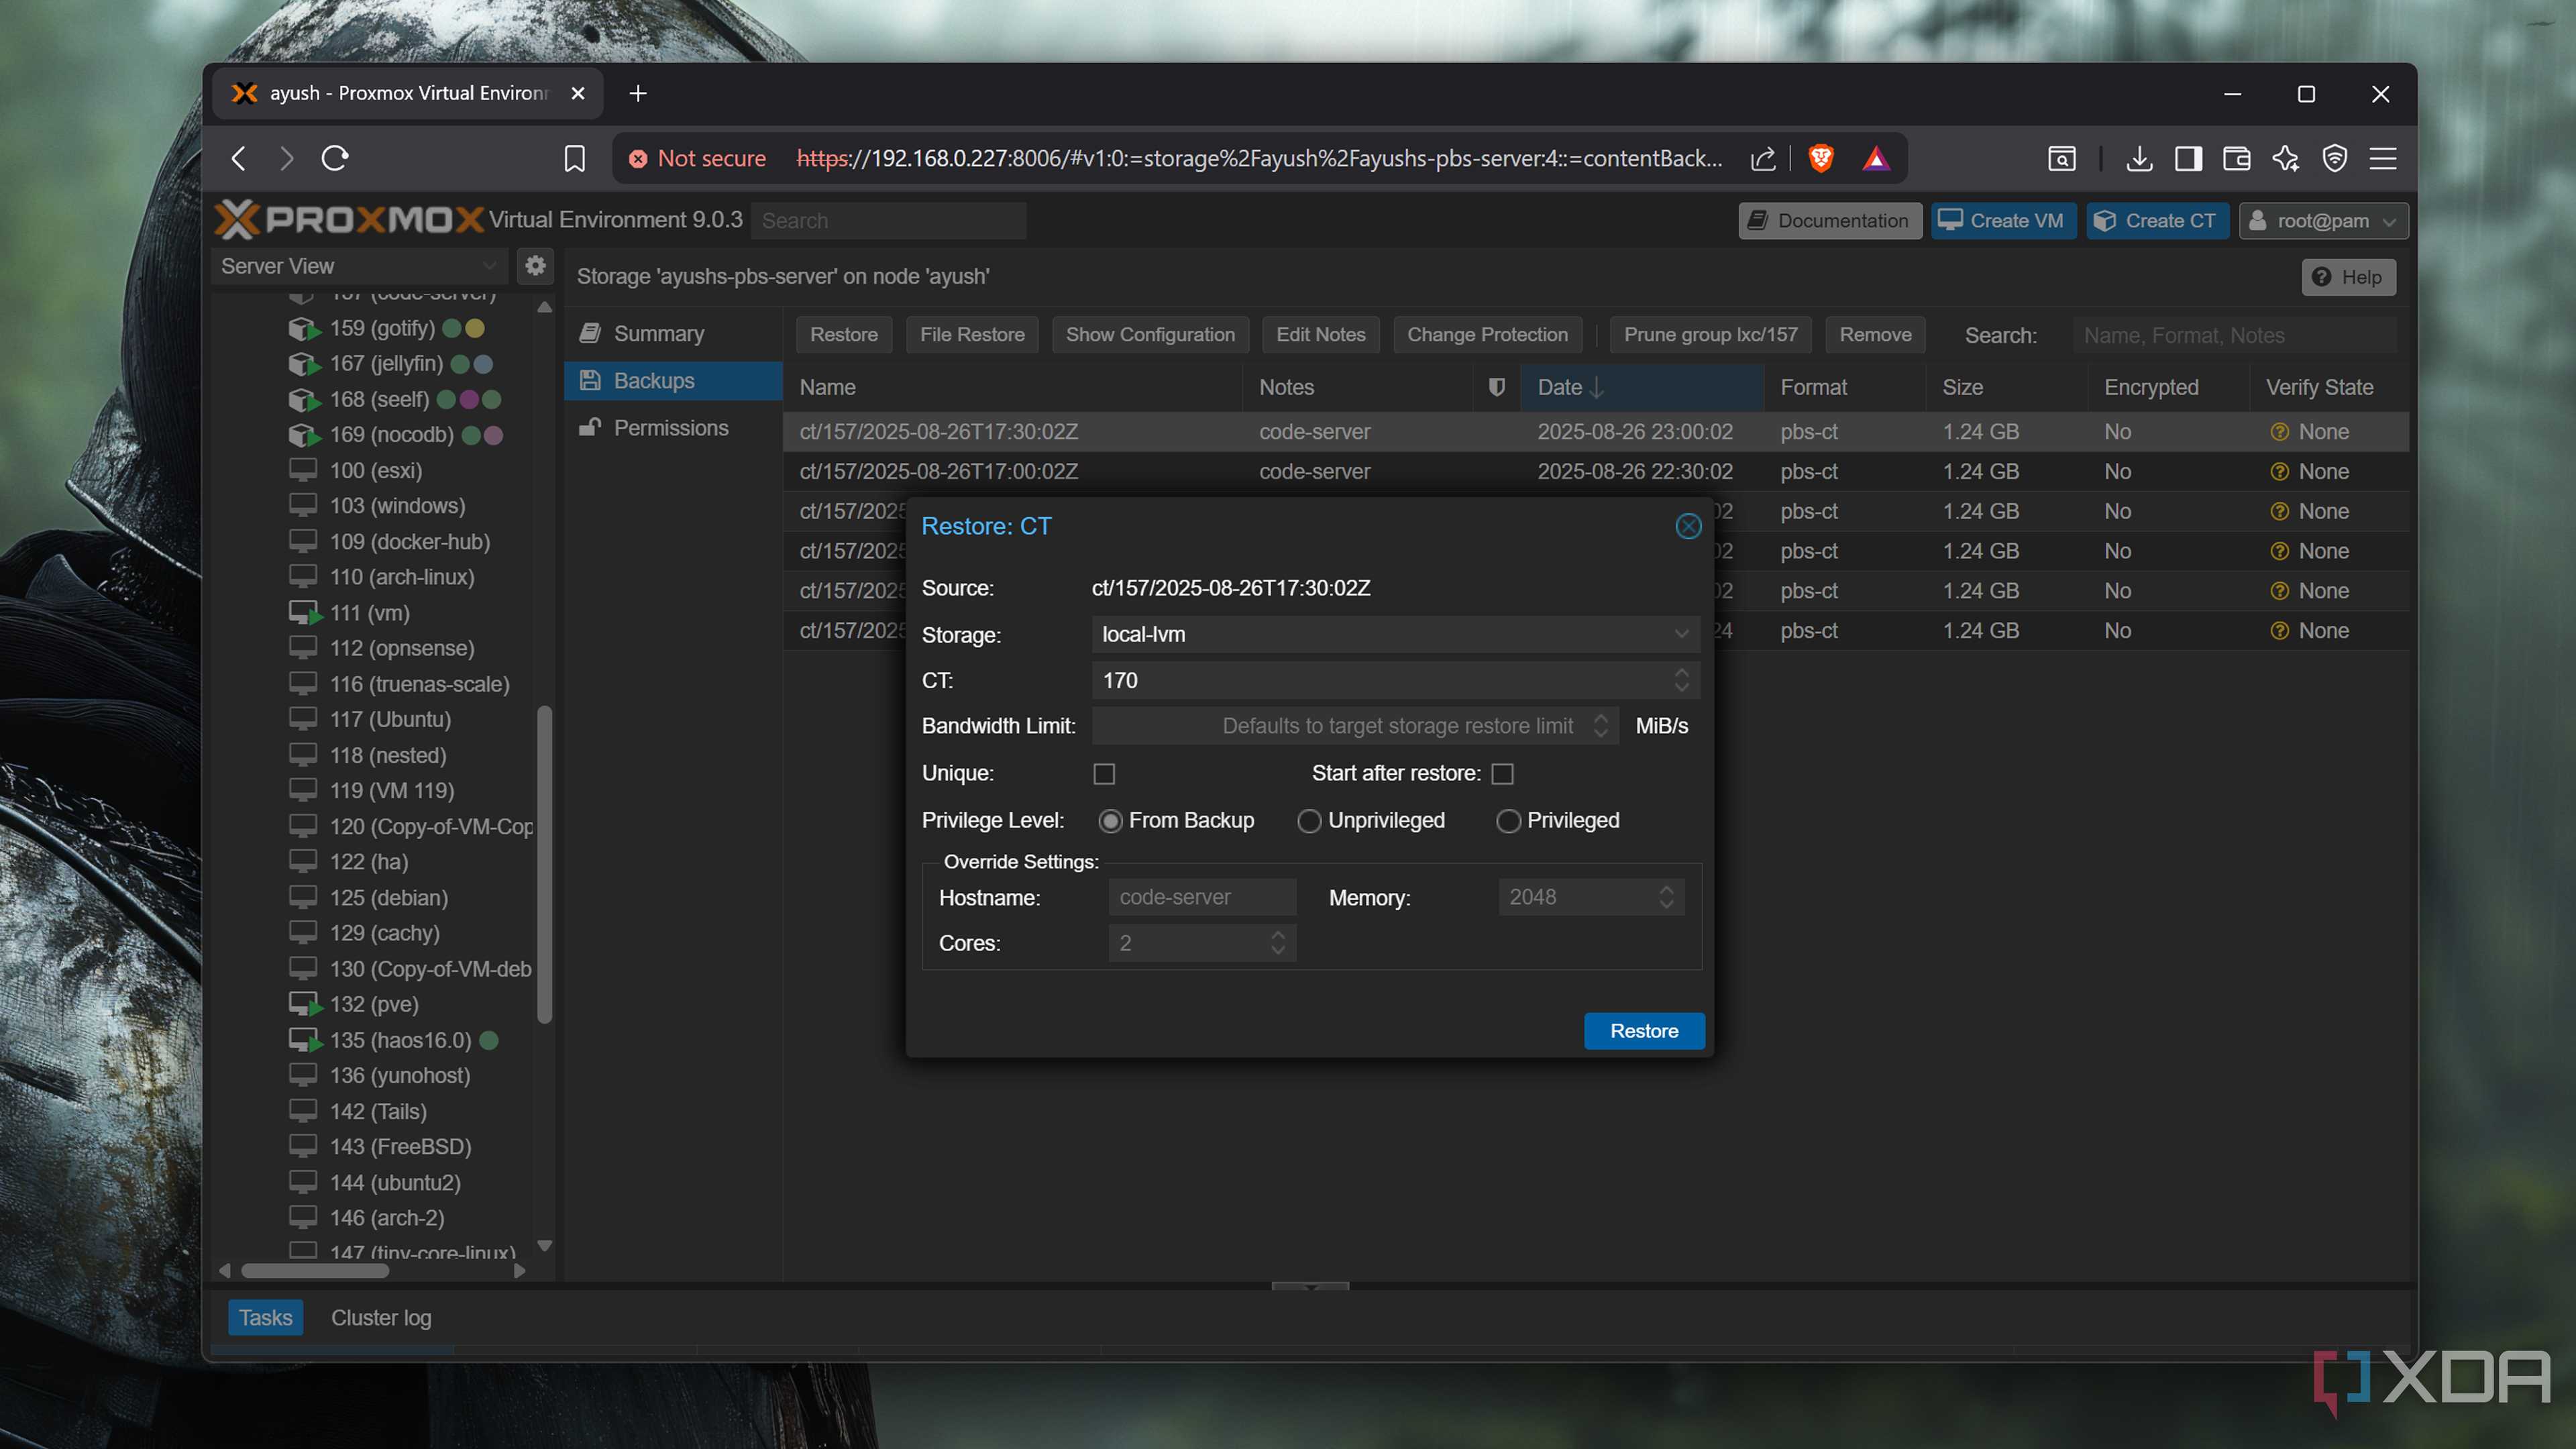
Task: Open the Backups tab
Action: click(673, 381)
